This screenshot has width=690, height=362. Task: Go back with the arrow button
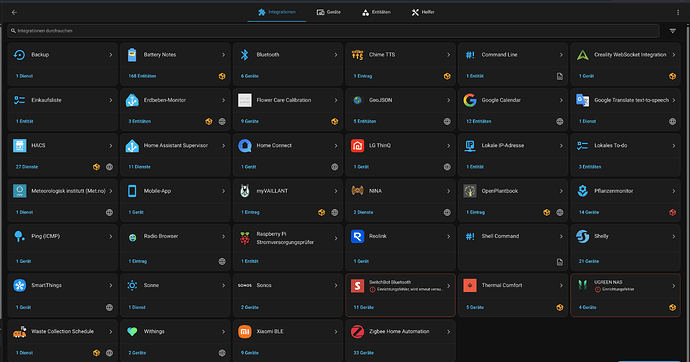point(14,12)
